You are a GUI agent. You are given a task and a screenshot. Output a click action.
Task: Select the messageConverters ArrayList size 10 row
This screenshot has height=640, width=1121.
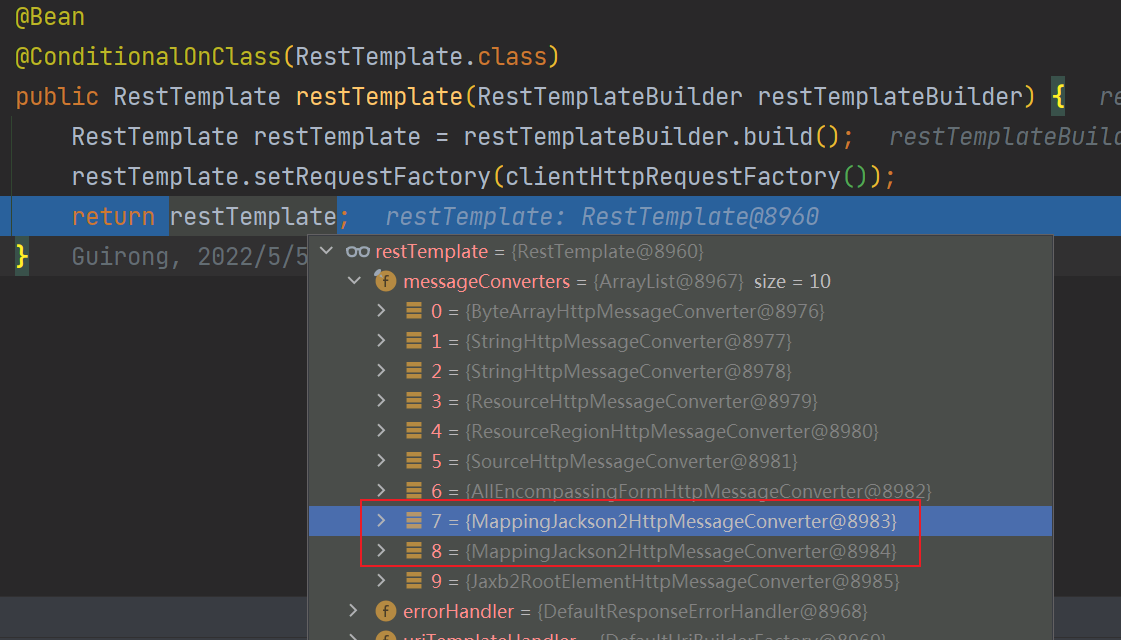tap(680, 281)
